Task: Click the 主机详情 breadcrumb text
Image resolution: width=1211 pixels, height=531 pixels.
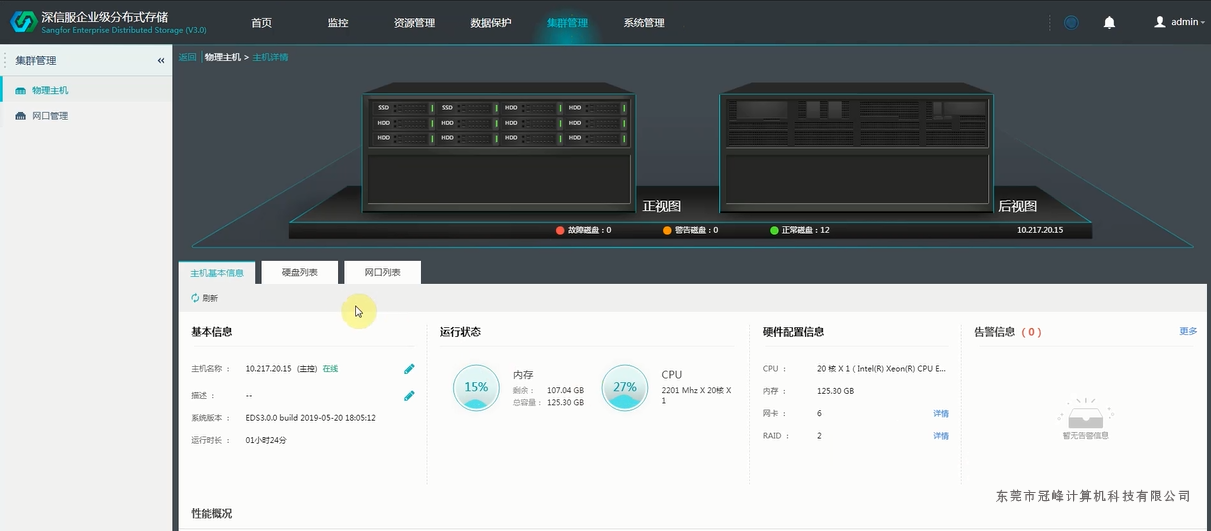Action: pos(270,58)
